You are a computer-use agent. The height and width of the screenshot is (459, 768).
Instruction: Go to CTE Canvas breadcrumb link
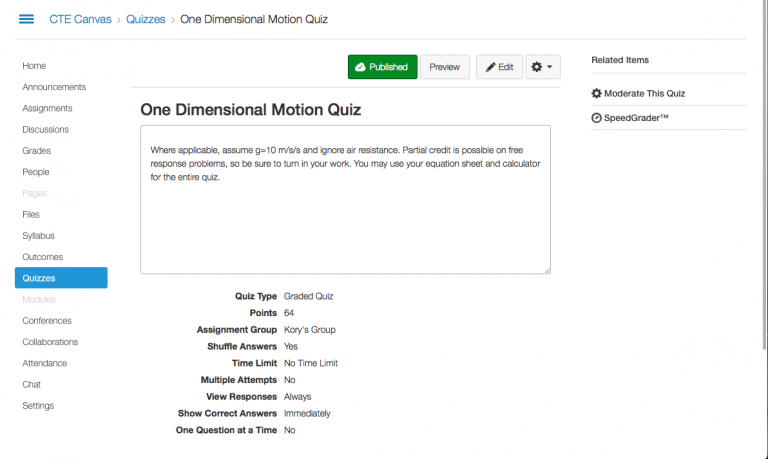pos(80,19)
